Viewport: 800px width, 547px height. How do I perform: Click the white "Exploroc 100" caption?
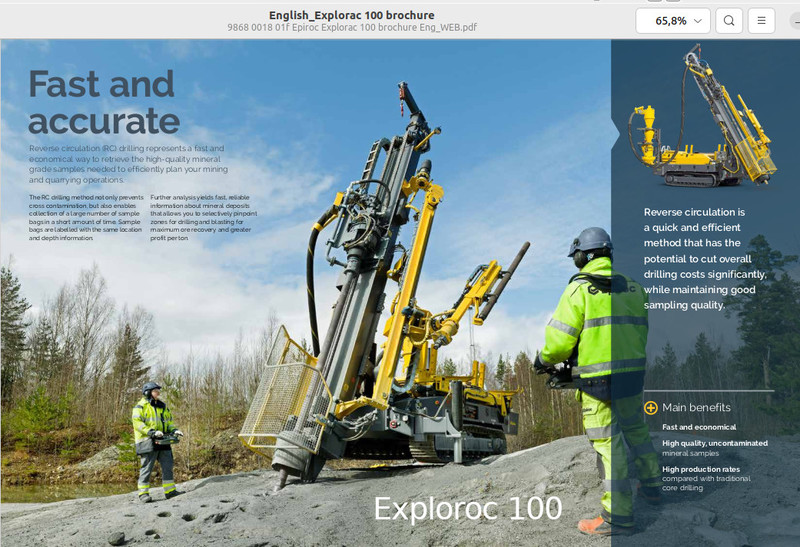[467, 508]
